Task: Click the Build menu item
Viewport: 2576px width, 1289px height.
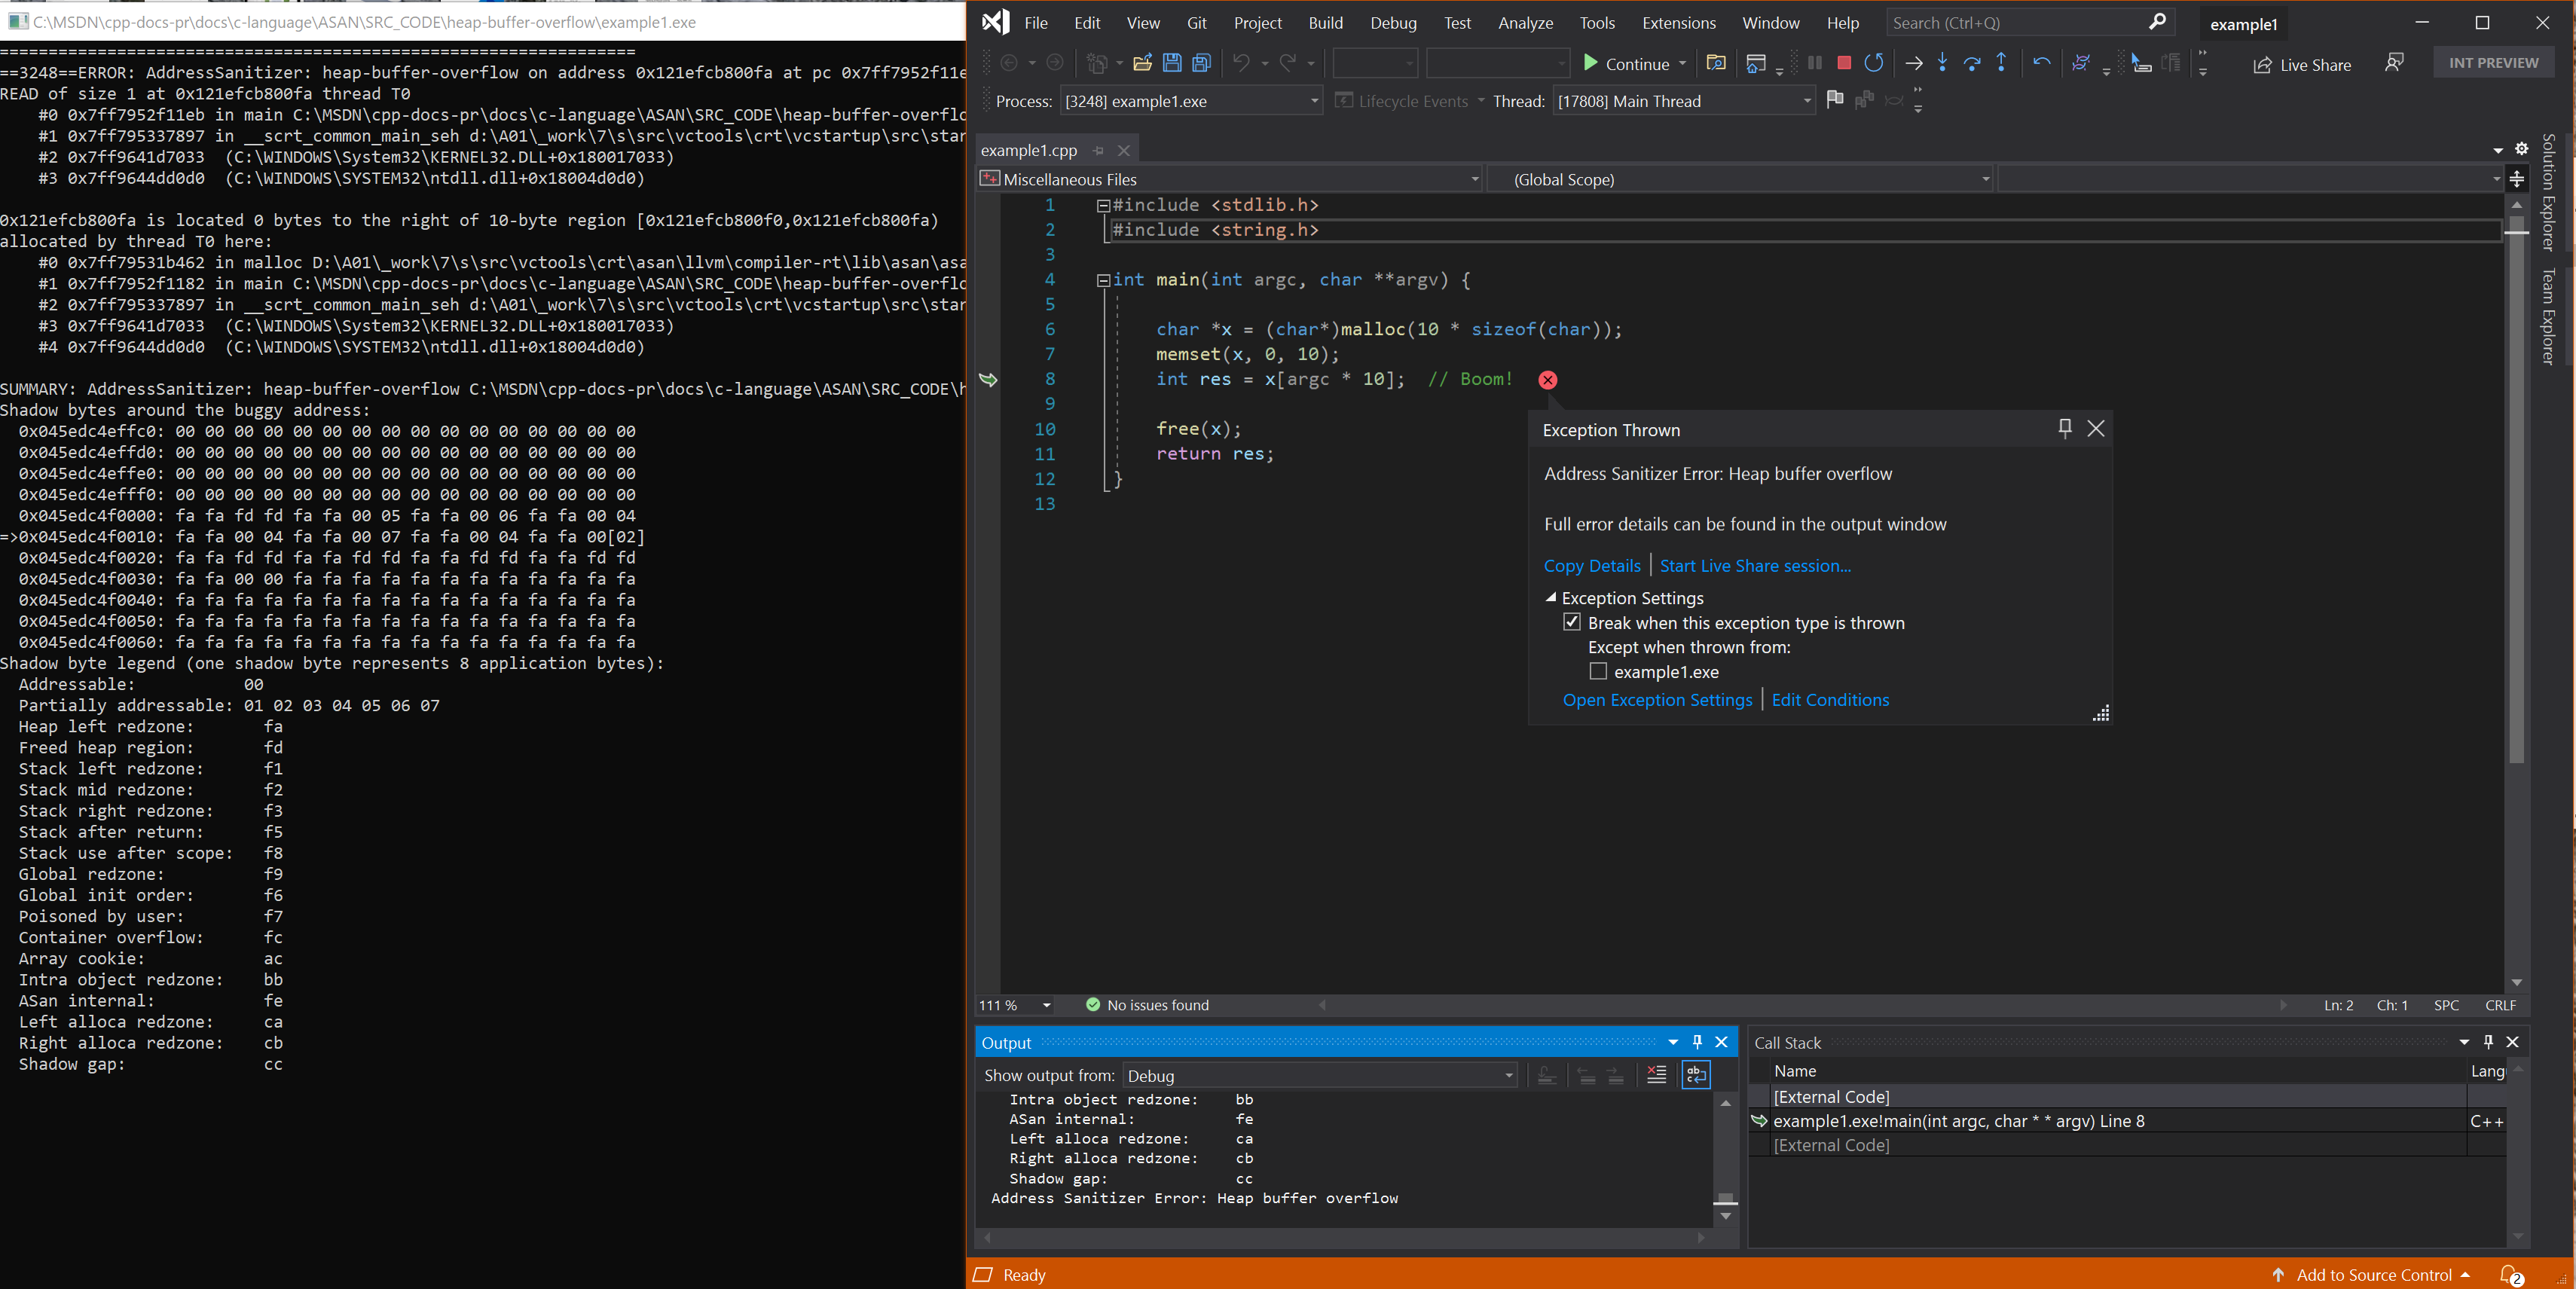Action: point(1325,21)
